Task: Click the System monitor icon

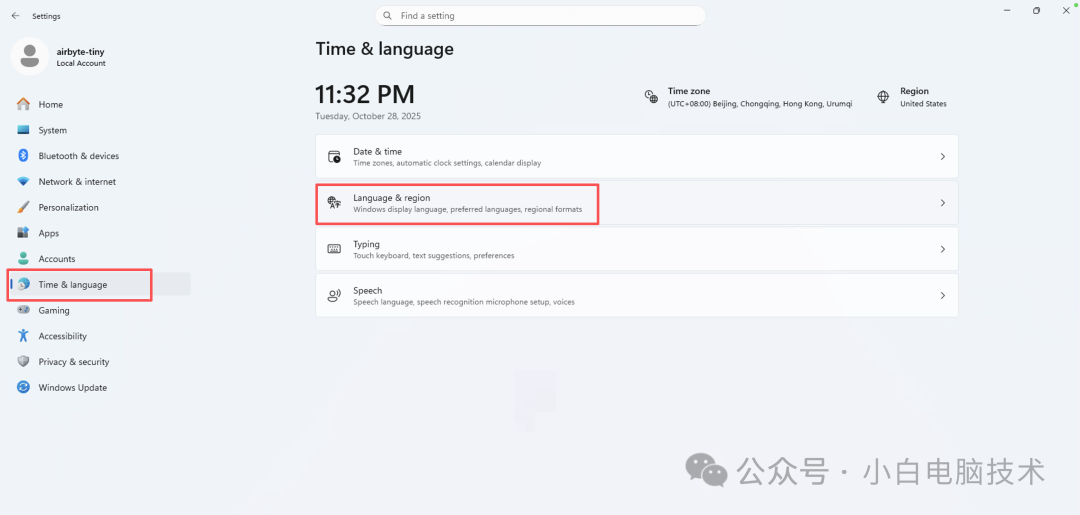Action: coord(23,130)
